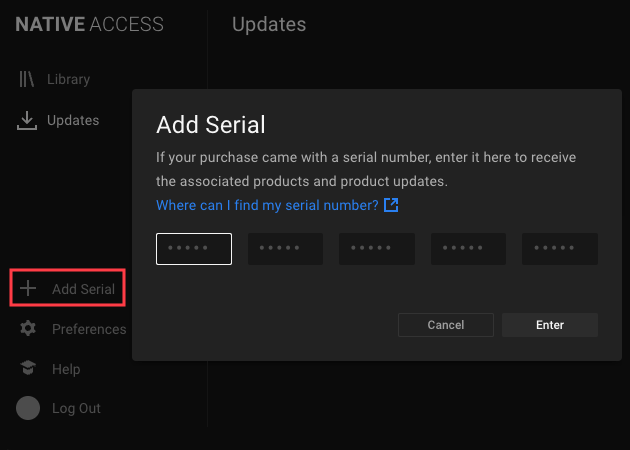The height and width of the screenshot is (450, 630).
Task: Click the Help graduation cap icon
Action: pyautogui.click(x=28, y=368)
